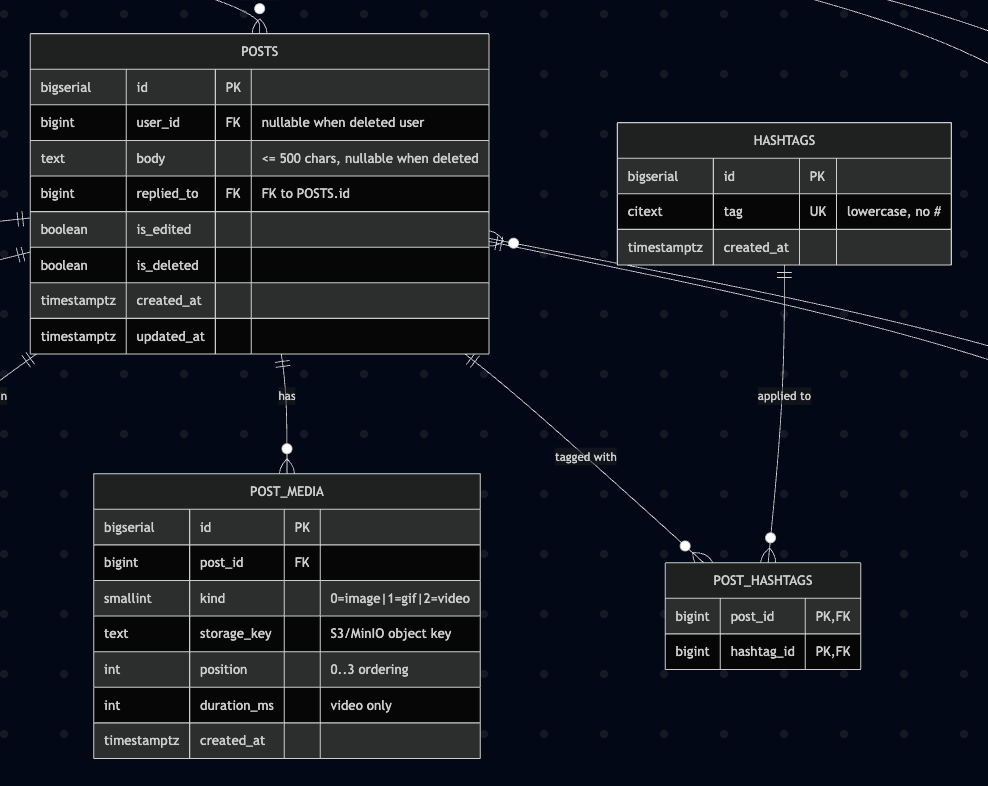
Task: Select the HASHTAGS table title
Action: 784,140
